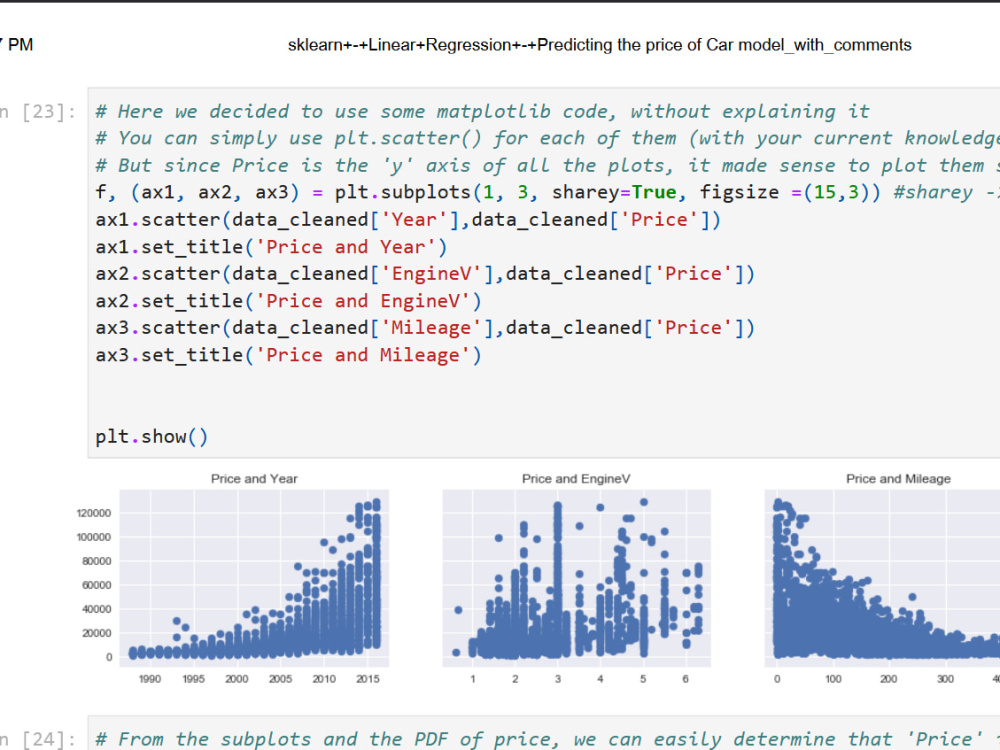The image size is (1000, 750).
Task: Click the ax2.scatter EngineV code line
Action: [425, 274]
